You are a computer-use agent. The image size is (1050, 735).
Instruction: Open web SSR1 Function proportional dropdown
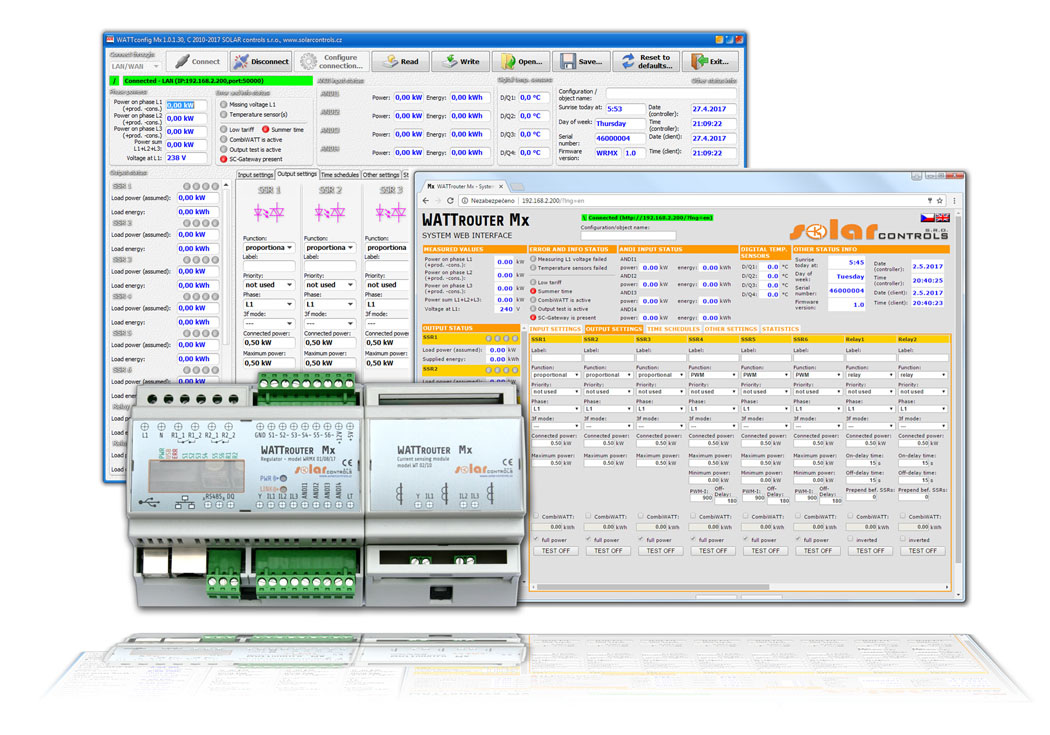coord(555,375)
